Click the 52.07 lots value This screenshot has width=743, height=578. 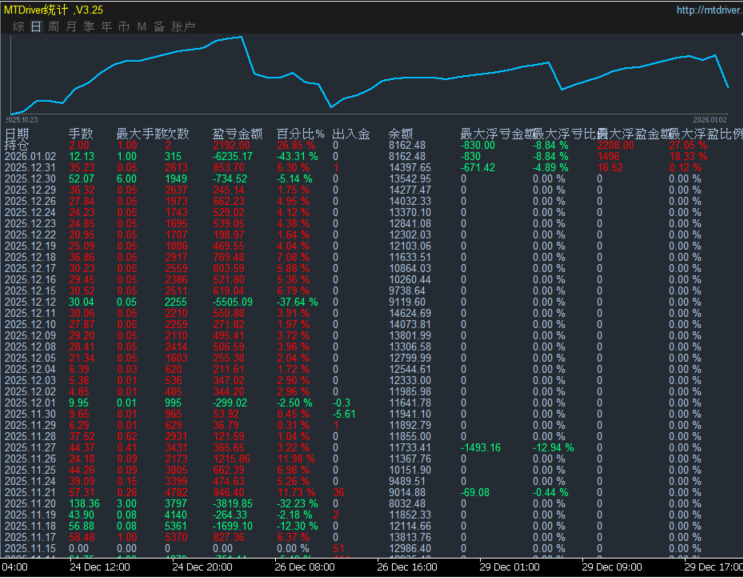pos(82,179)
